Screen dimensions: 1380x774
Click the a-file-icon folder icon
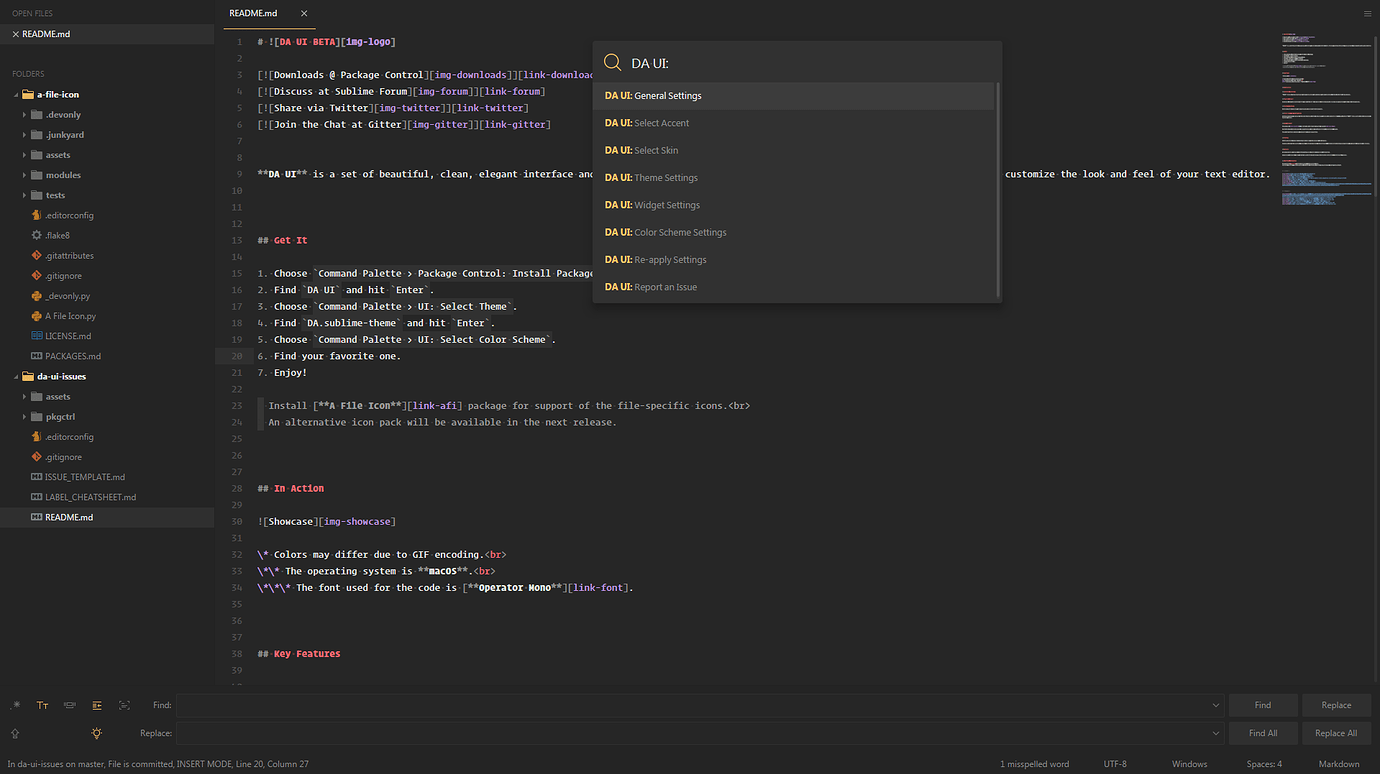coord(27,94)
